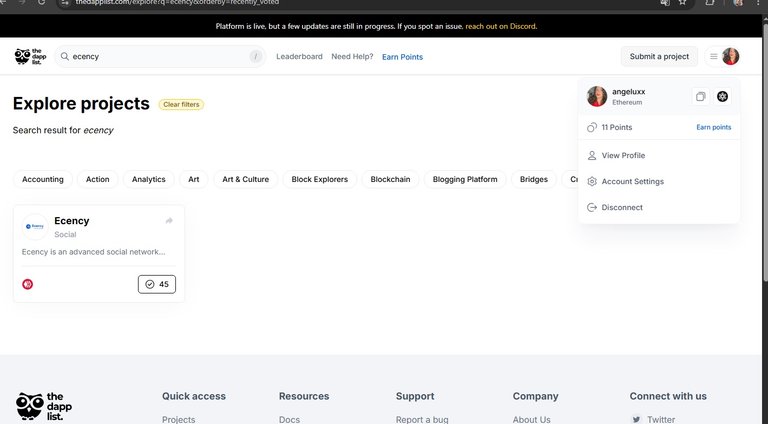Open Leaderboard in navigation

299,56
